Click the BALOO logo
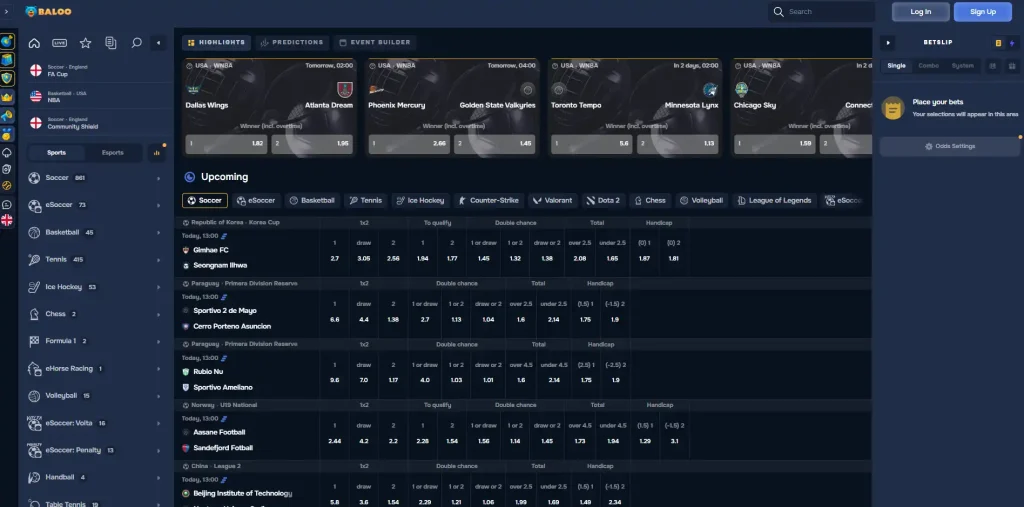Screen dimensions: 1024x507 click(49, 12)
